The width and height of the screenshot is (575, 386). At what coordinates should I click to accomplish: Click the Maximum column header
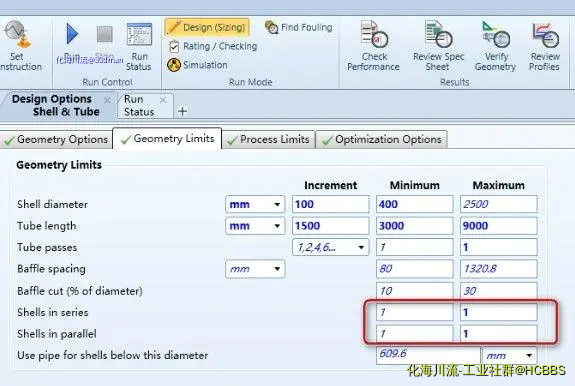coord(498,185)
